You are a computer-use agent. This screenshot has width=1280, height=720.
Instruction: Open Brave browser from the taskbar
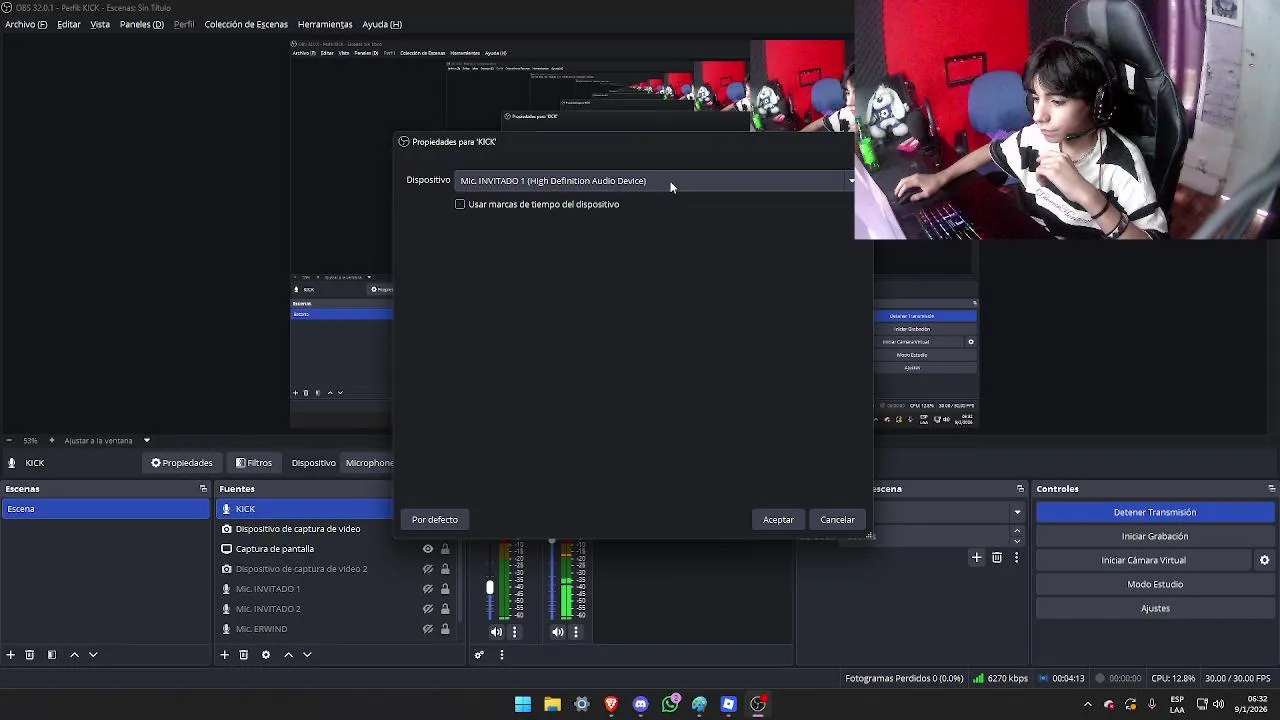click(611, 704)
